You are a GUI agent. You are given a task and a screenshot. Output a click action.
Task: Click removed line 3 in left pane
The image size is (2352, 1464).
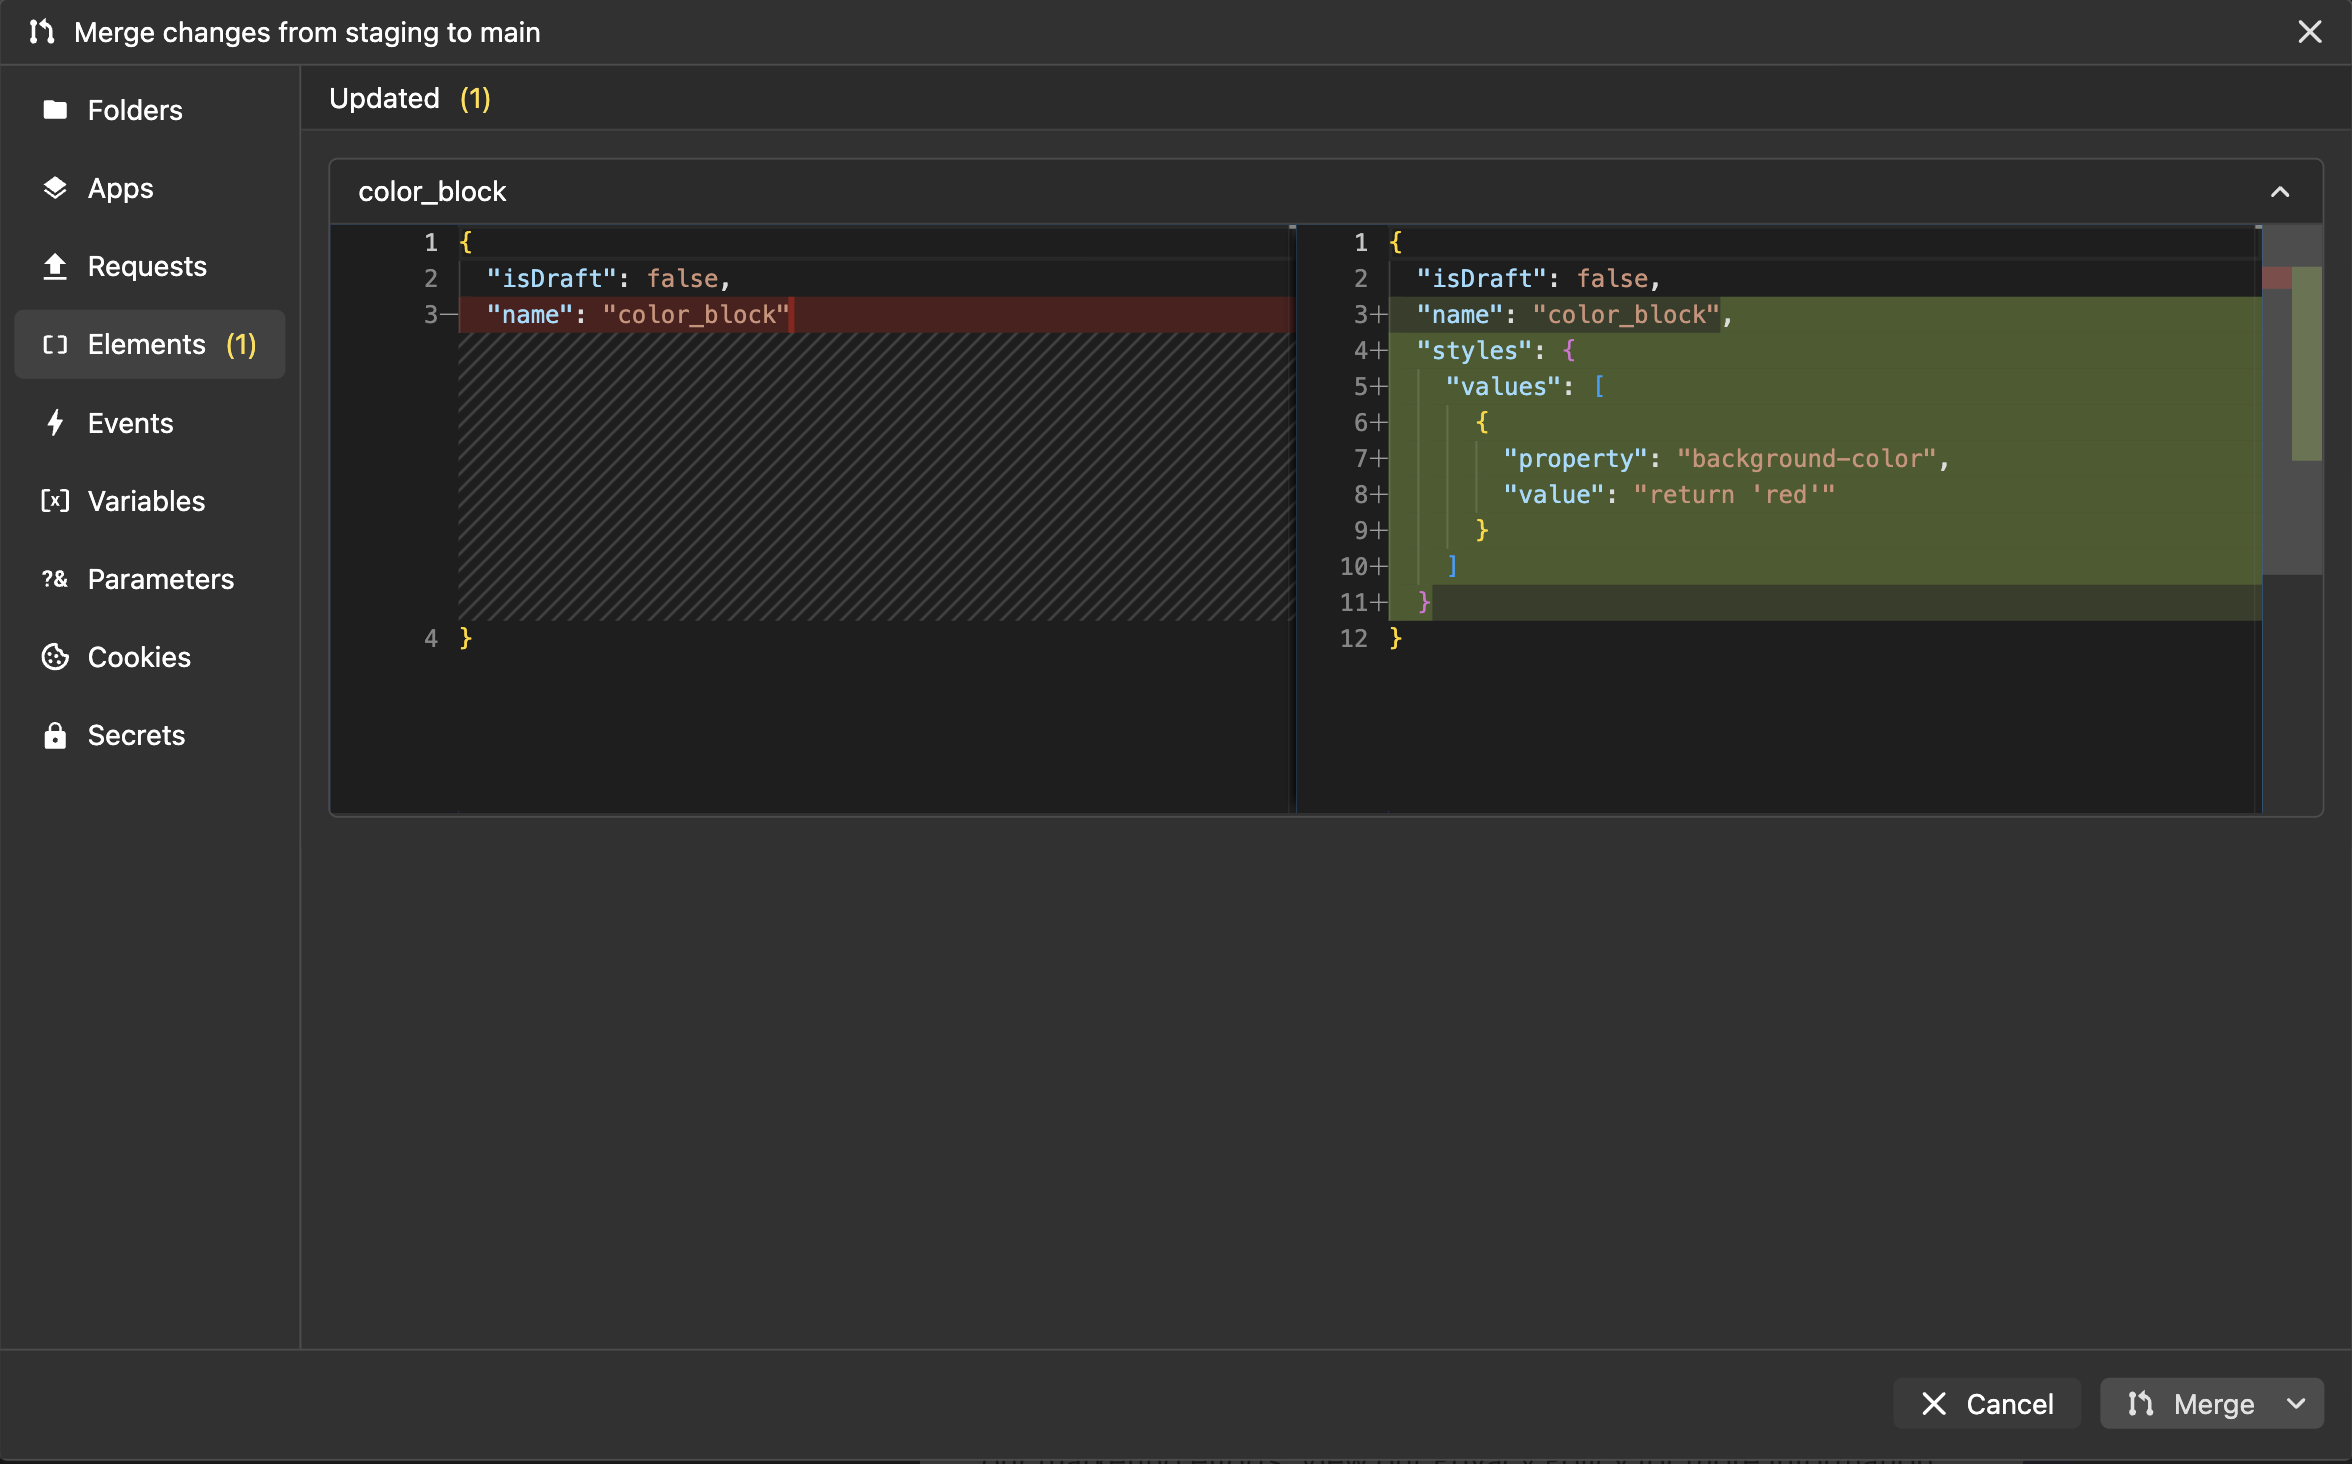pos(875,315)
